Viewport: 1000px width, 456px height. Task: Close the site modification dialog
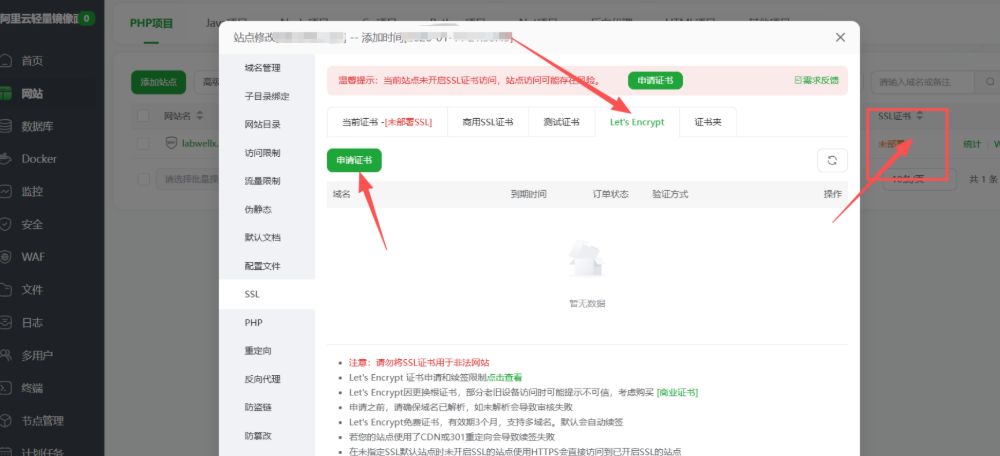coord(840,37)
